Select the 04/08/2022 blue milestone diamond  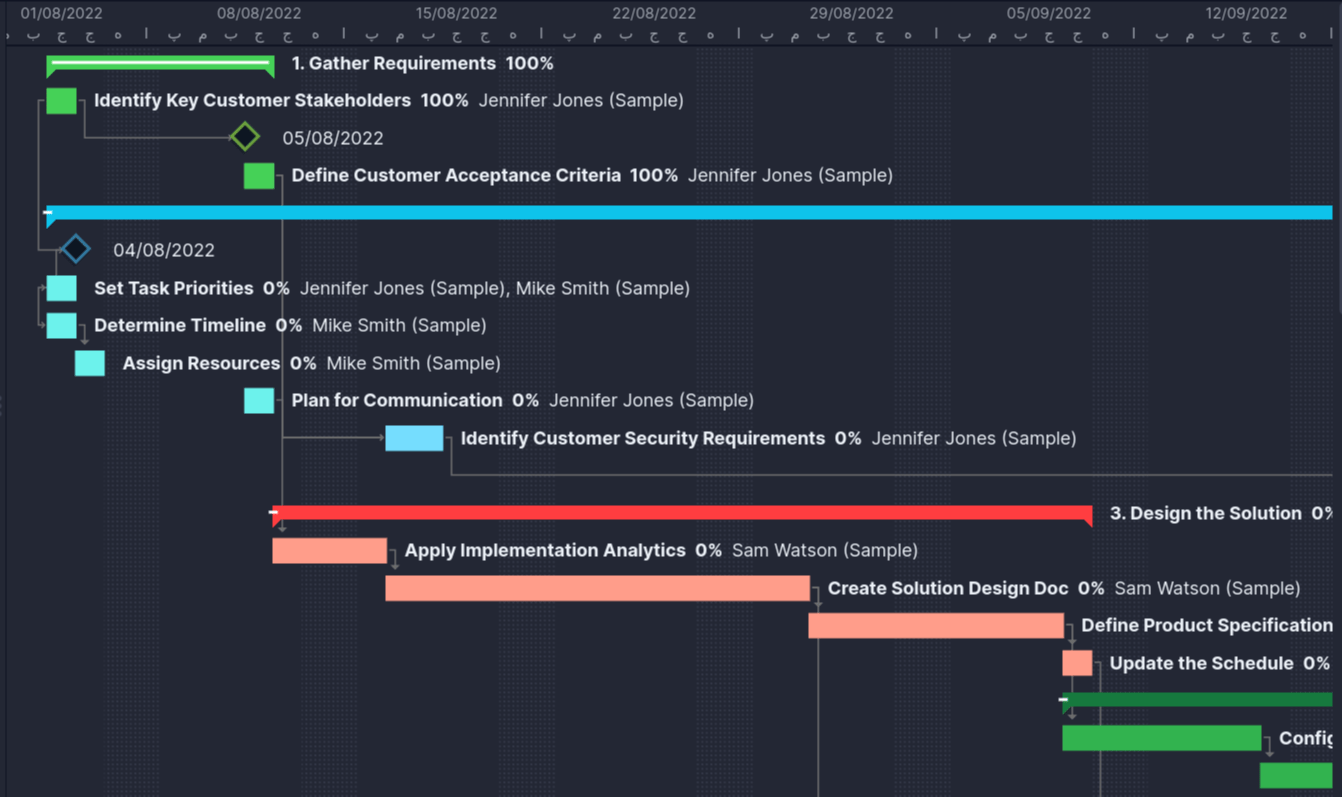(x=76, y=249)
